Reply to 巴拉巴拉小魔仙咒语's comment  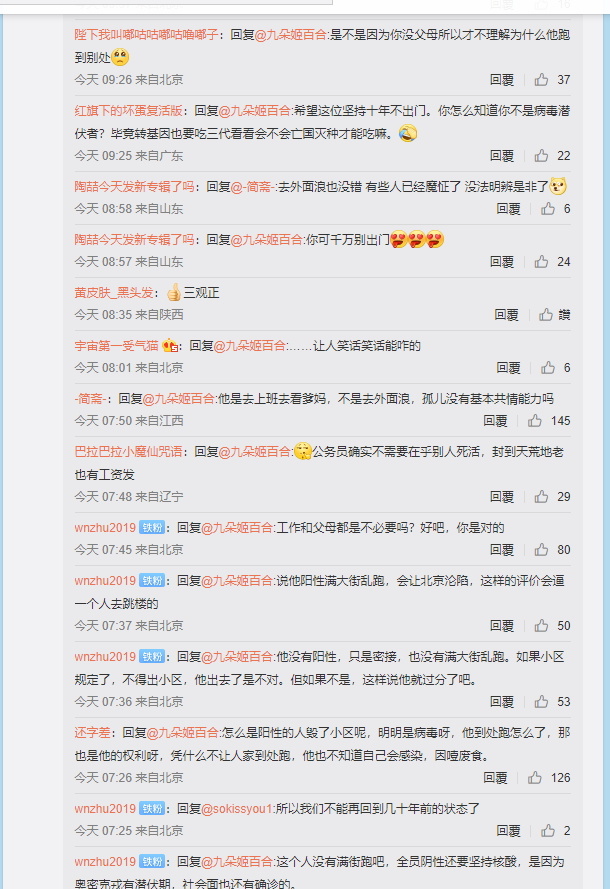pos(502,497)
